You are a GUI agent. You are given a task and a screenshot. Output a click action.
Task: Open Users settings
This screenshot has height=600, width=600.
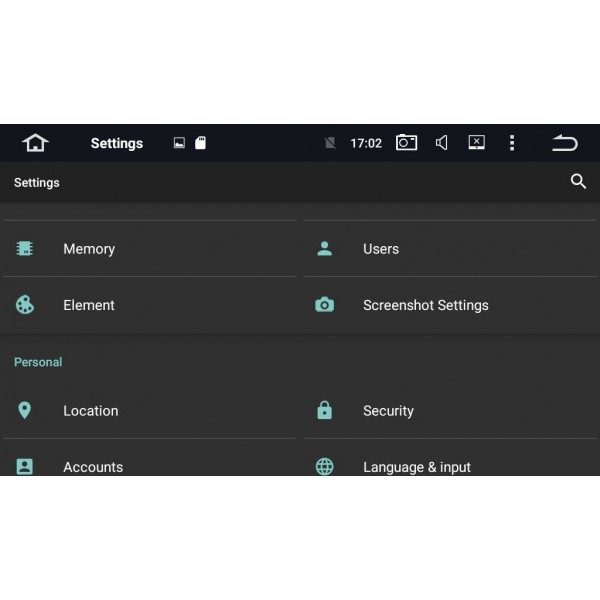tap(380, 249)
